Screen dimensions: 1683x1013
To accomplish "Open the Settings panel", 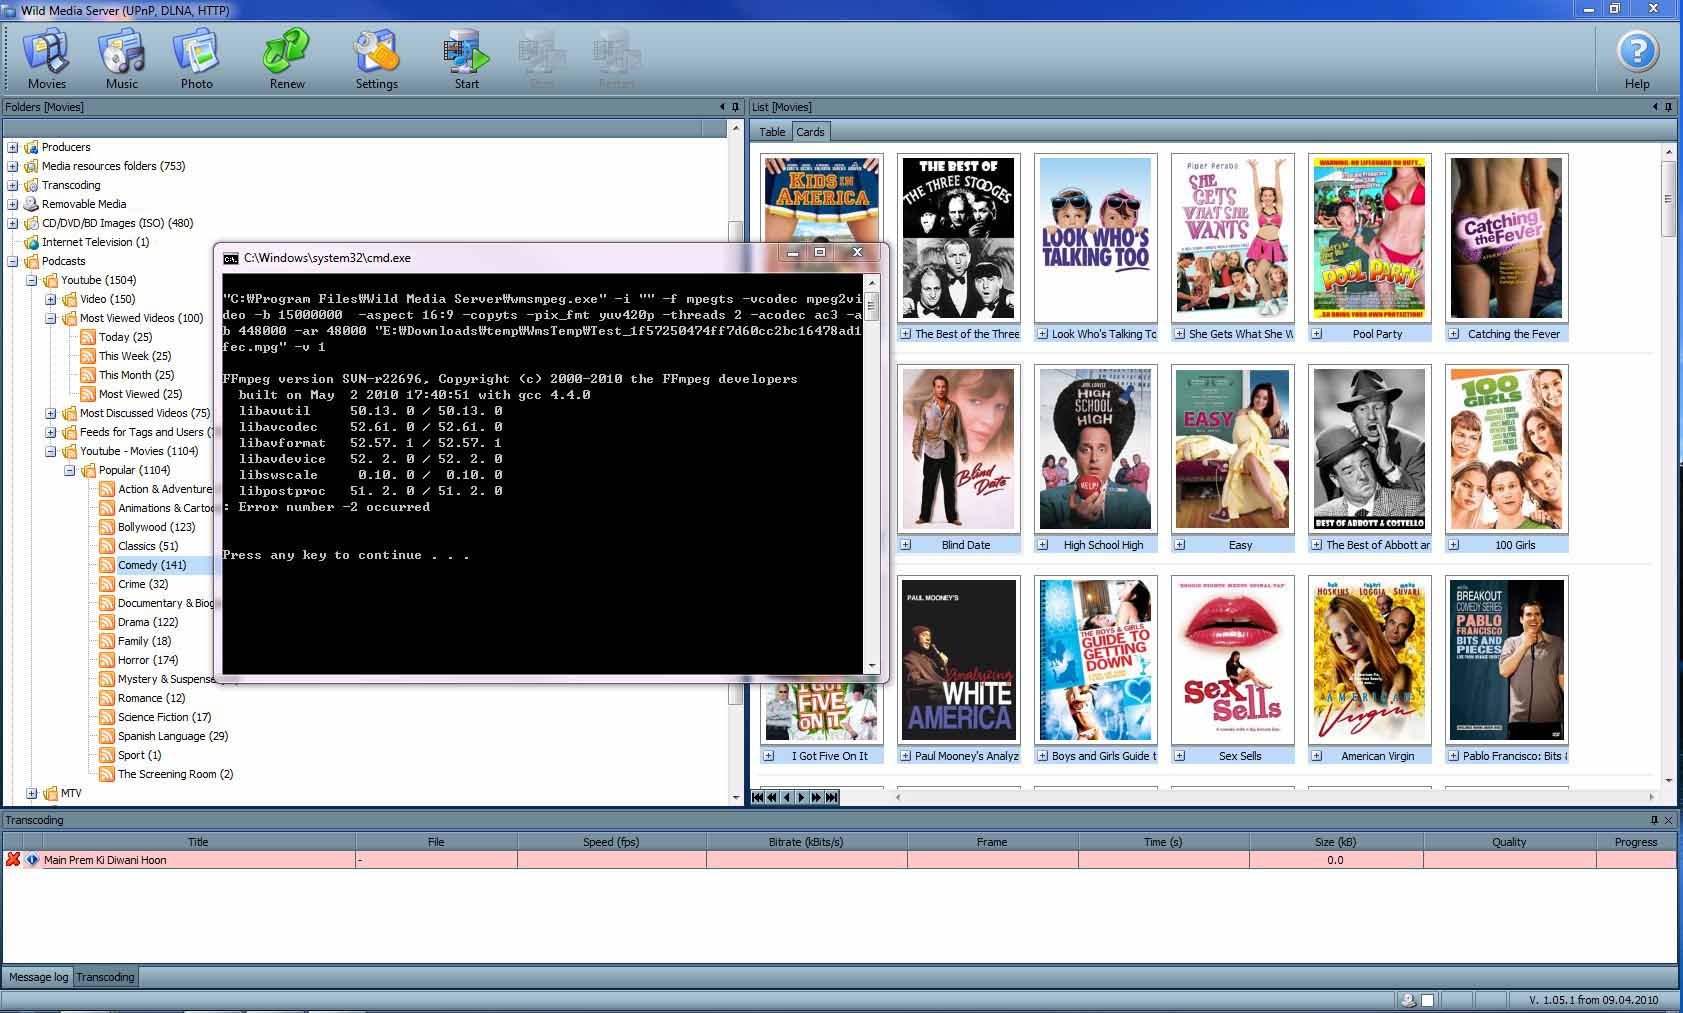I will point(376,55).
